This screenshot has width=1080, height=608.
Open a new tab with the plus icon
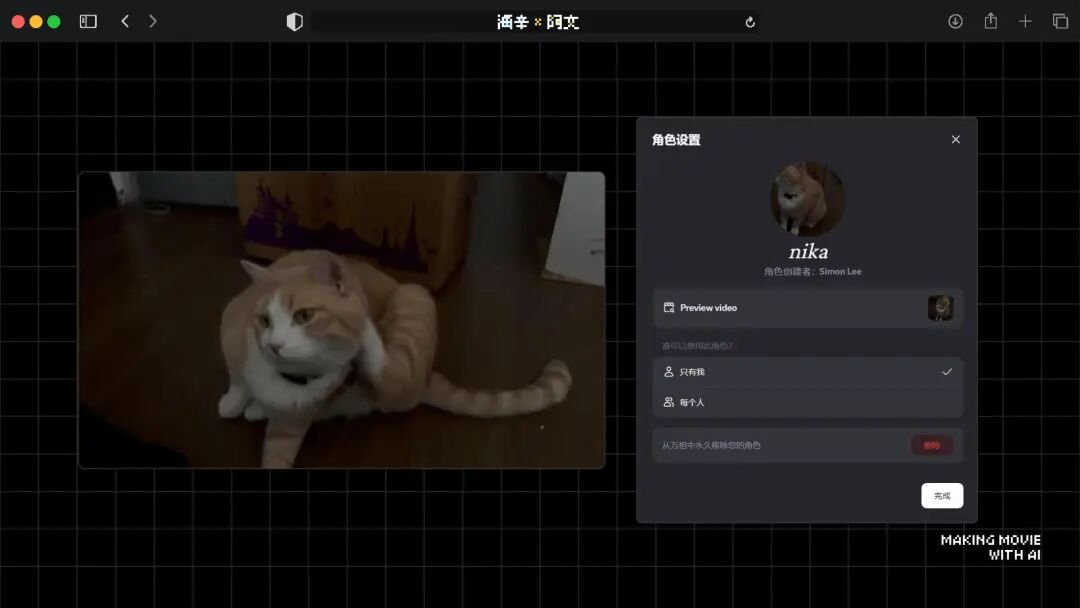click(x=1026, y=21)
